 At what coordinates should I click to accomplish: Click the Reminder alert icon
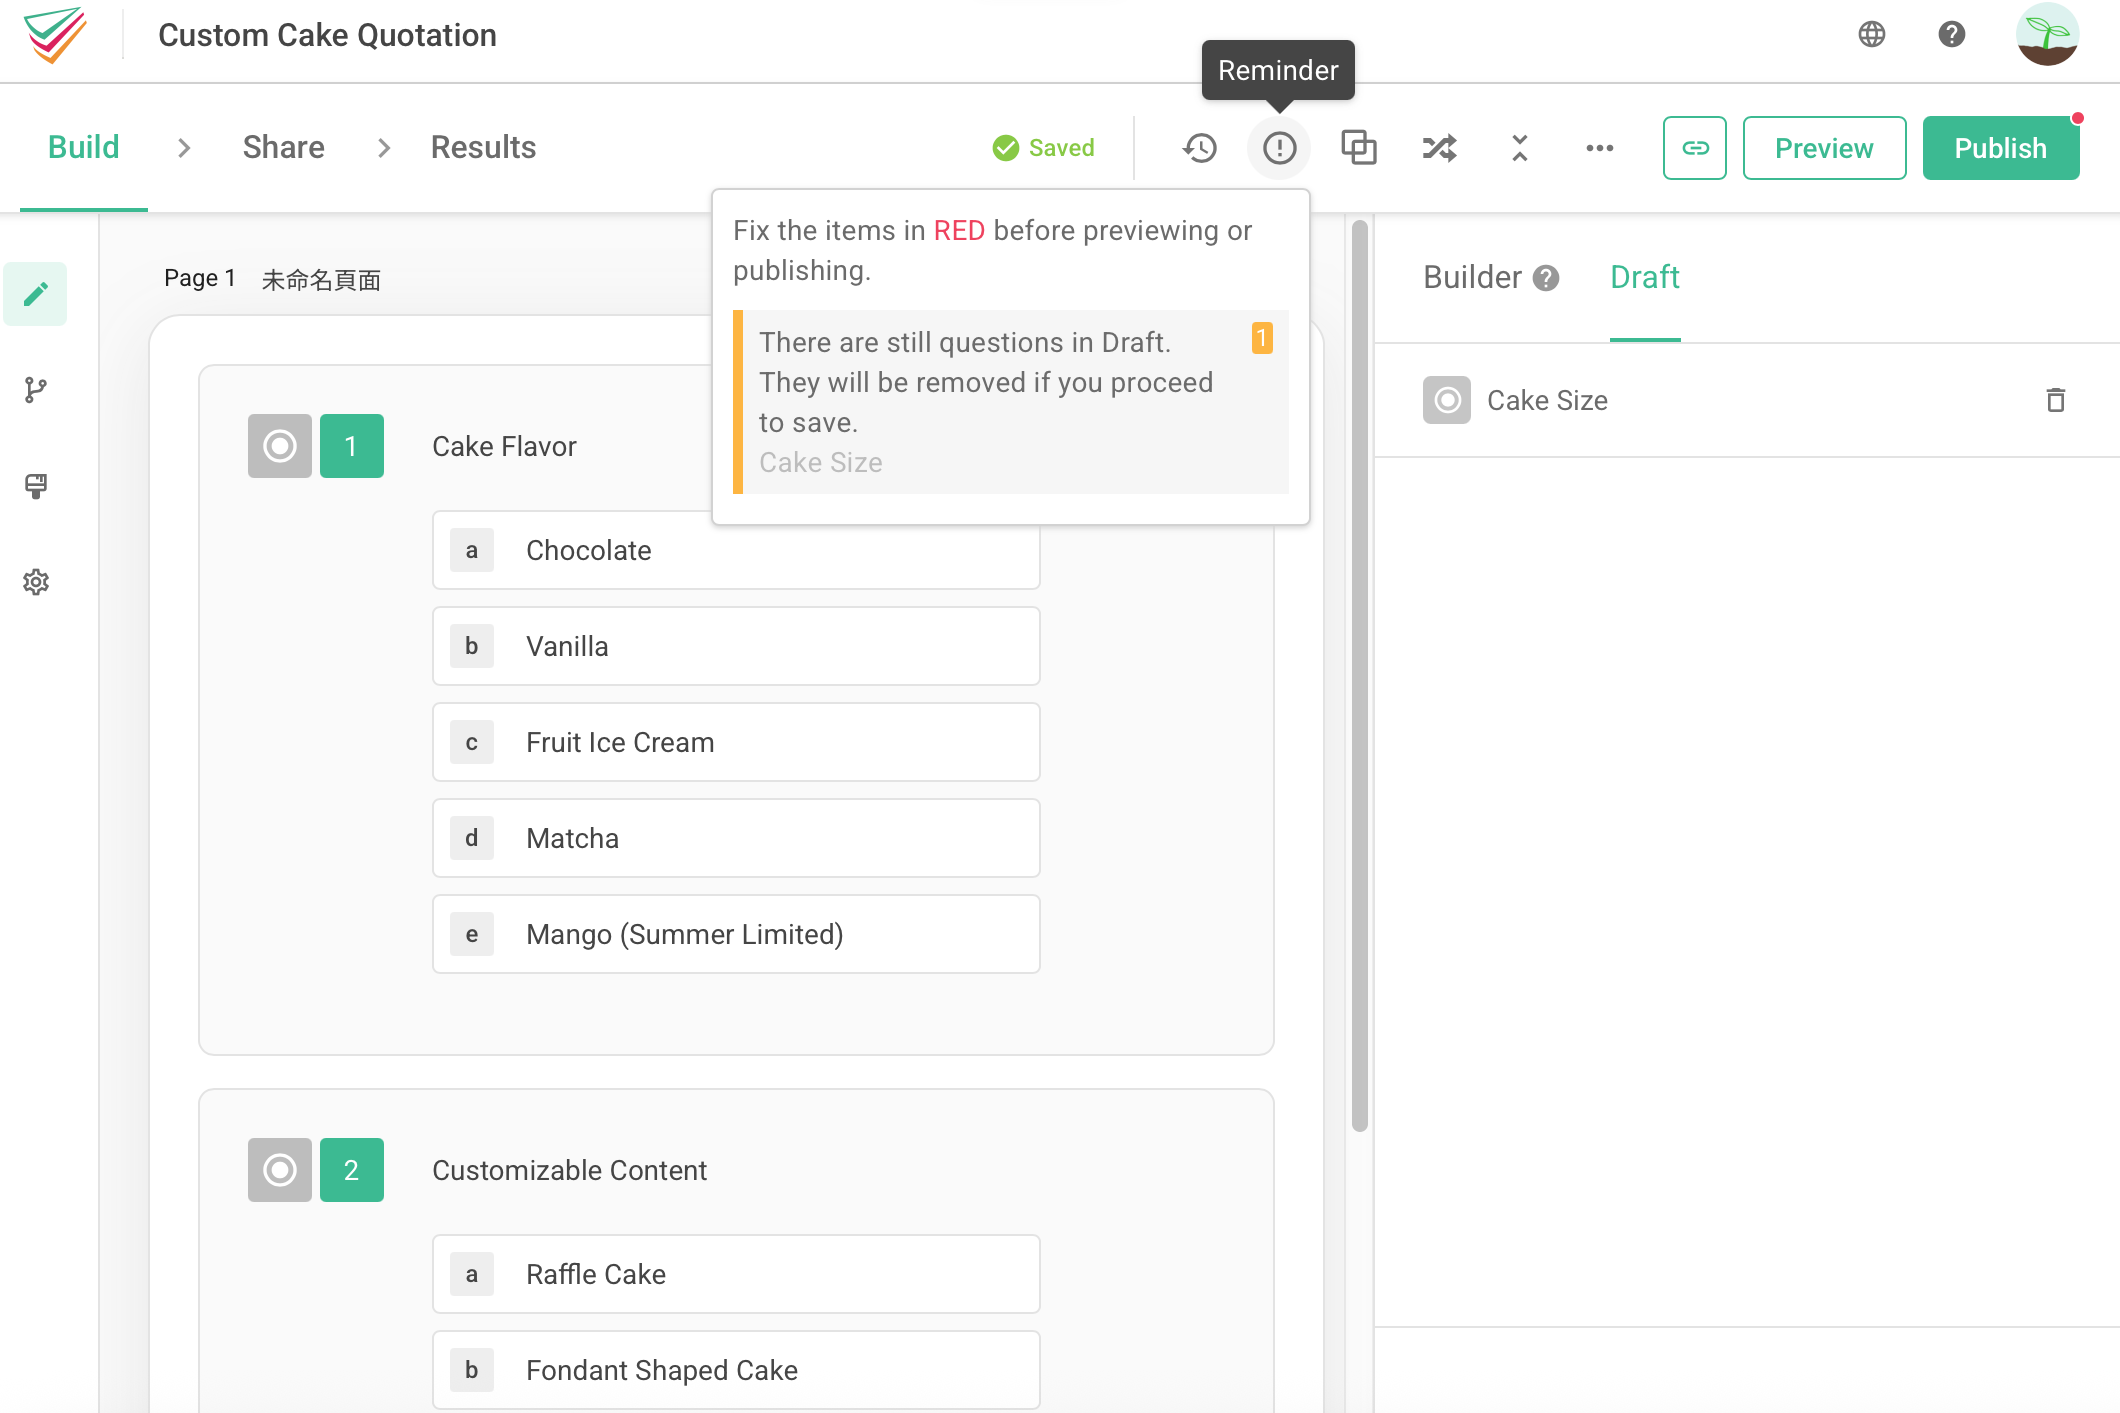[1279, 148]
